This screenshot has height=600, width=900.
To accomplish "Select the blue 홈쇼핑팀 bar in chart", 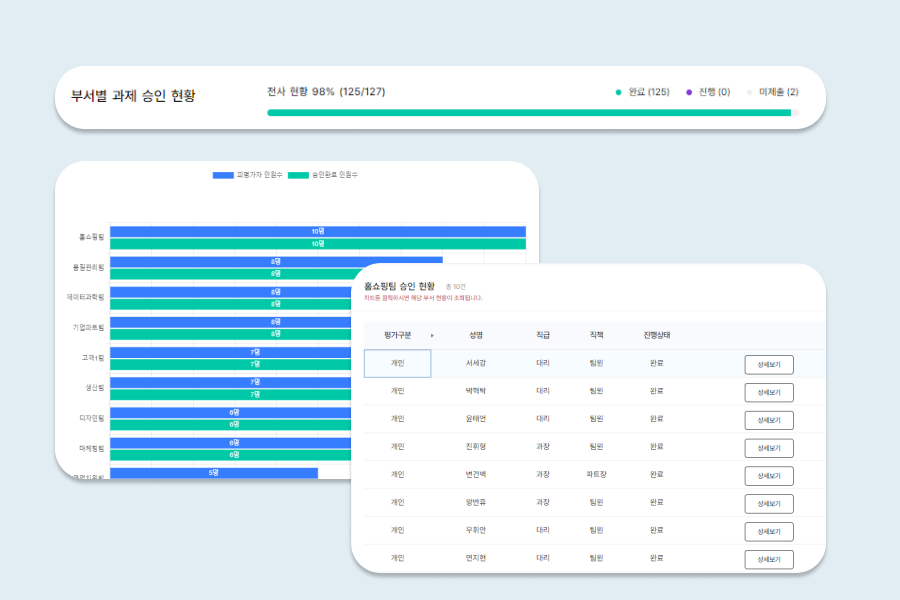I will tap(317, 231).
